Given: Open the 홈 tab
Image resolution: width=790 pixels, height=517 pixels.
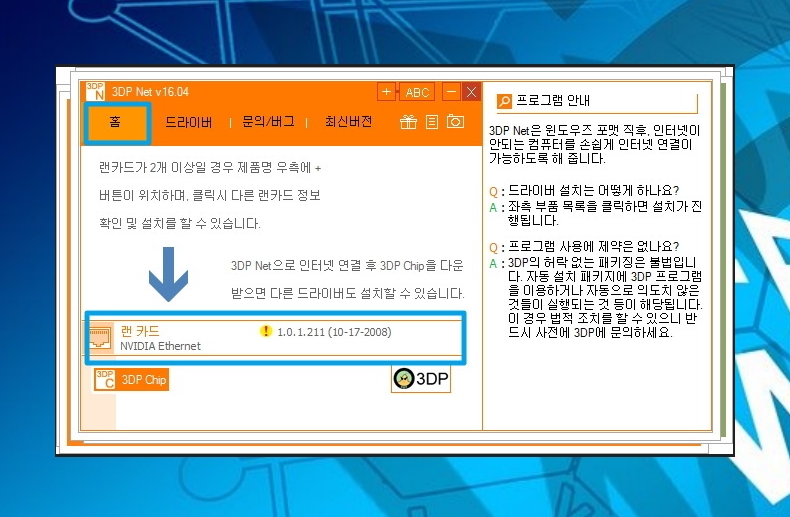Looking at the screenshot, I should (x=116, y=122).
